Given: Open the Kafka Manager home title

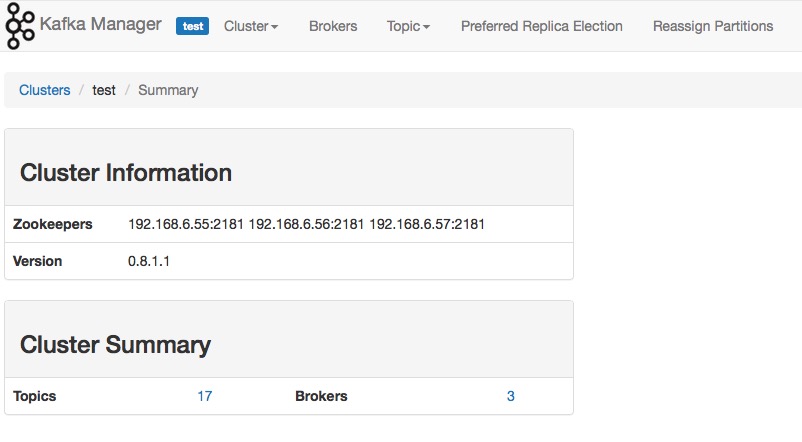Looking at the screenshot, I should pos(101,24).
